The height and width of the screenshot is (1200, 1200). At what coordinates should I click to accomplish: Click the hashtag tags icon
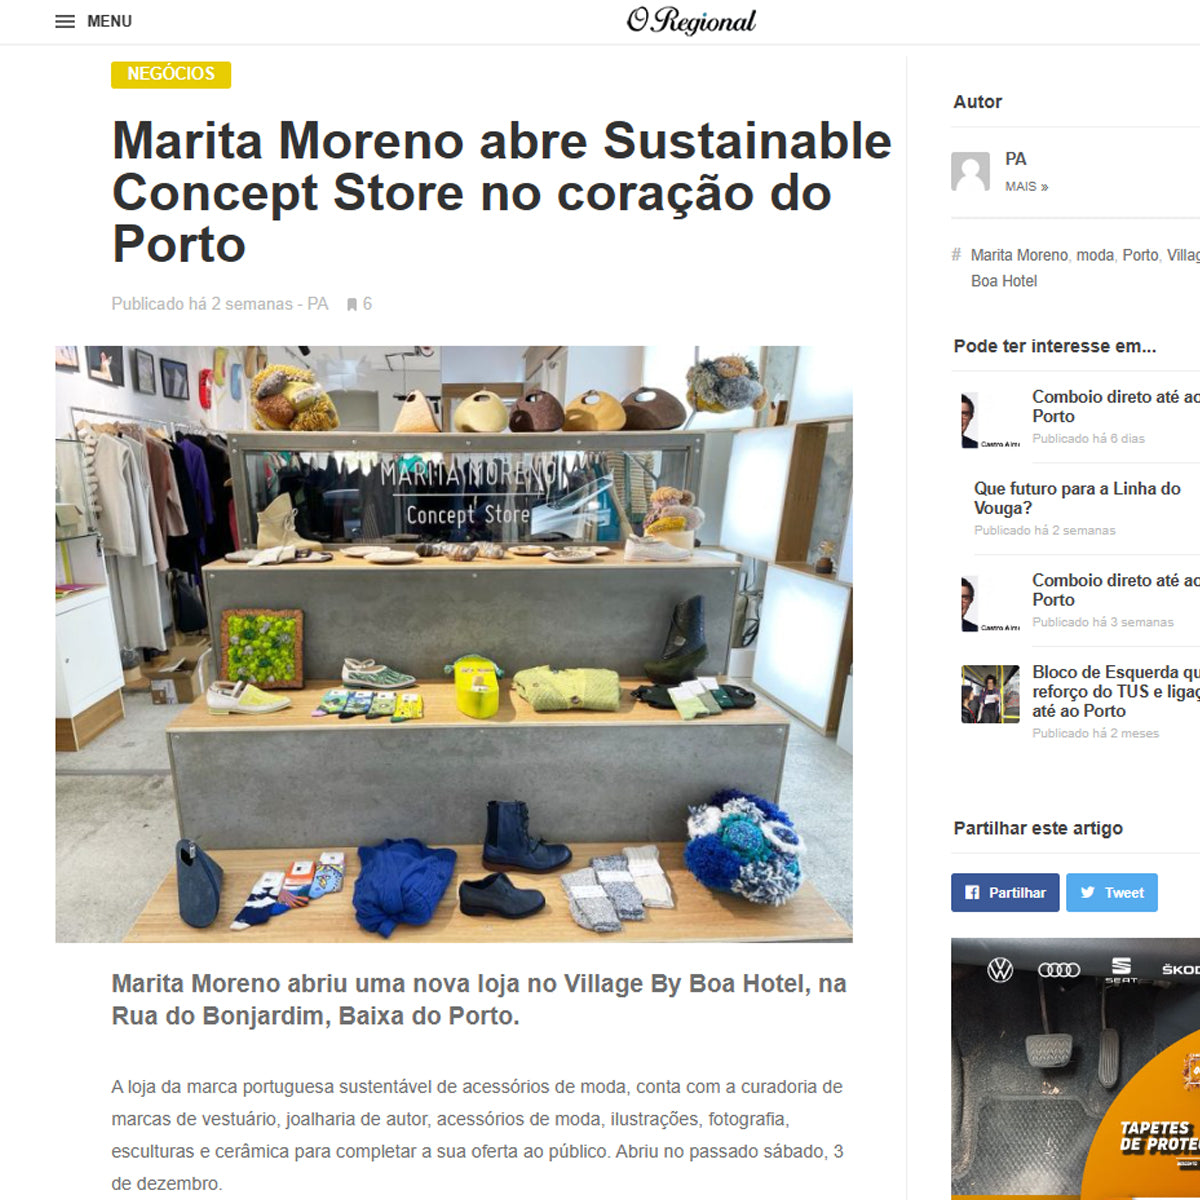tap(956, 255)
